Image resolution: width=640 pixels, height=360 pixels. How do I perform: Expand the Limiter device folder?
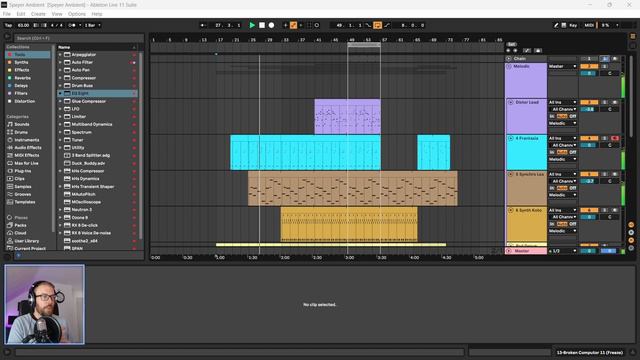[x=60, y=117]
